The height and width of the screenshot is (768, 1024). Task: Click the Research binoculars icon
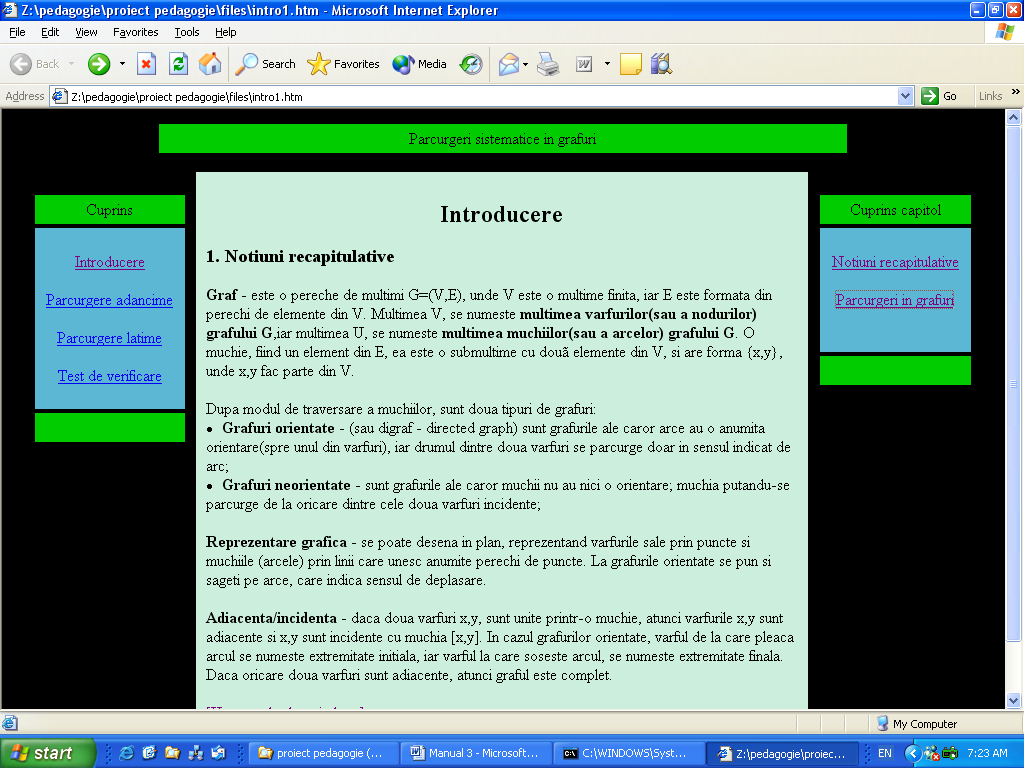(661, 64)
